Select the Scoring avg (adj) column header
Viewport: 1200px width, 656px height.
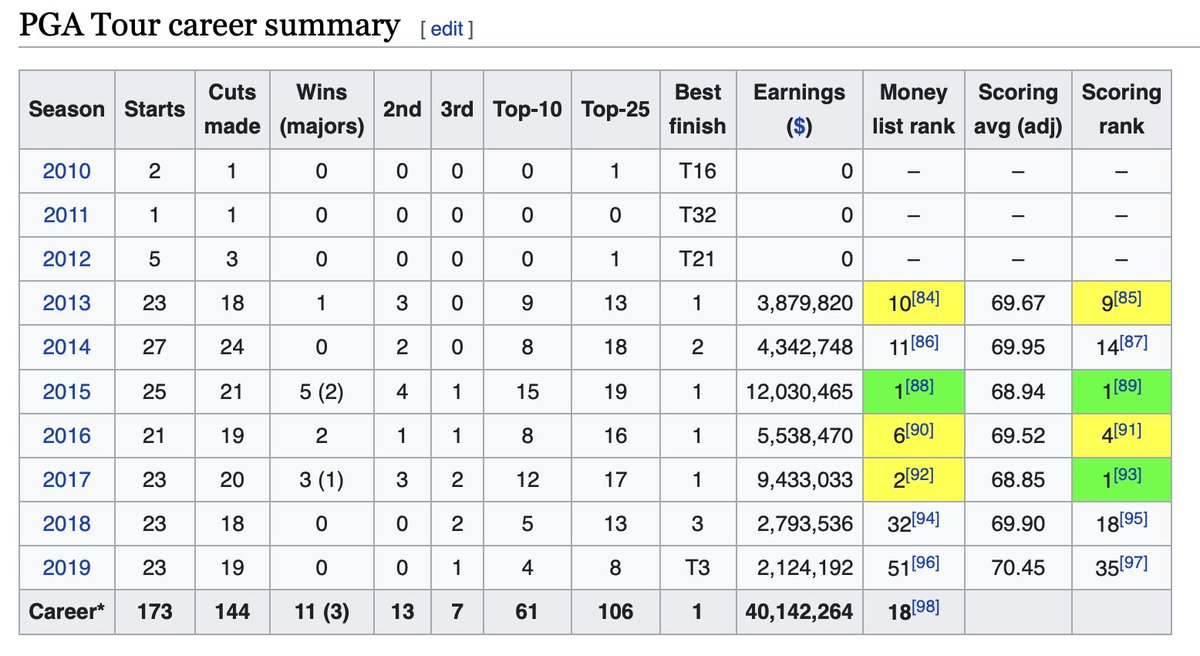point(1018,109)
